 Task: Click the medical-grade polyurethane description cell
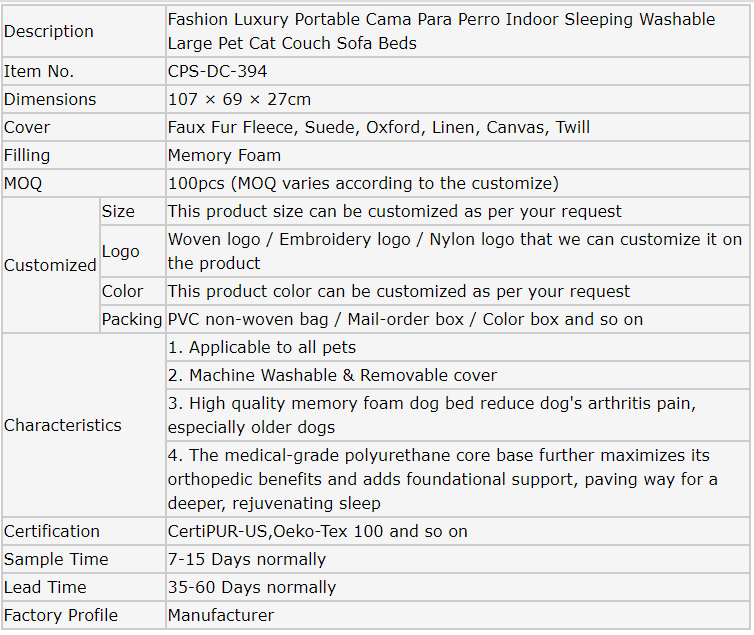pos(443,479)
